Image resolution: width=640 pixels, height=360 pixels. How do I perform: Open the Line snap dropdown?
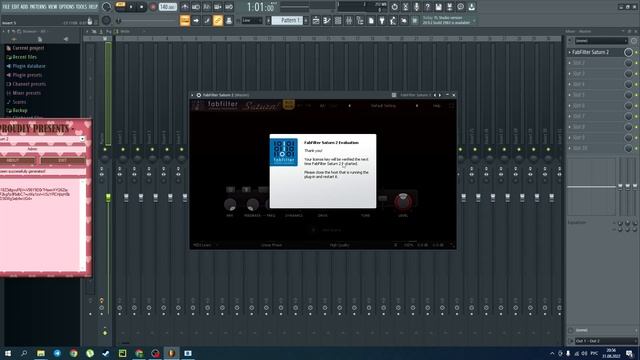252,20
